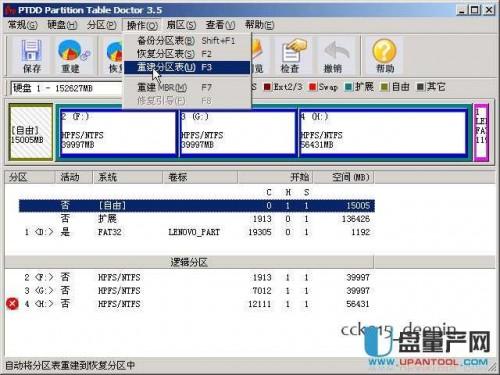The height and width of the screenshot is (375, 500).
Task: Click the 自由 olive legend swatch
Action: tap(385, 87)
